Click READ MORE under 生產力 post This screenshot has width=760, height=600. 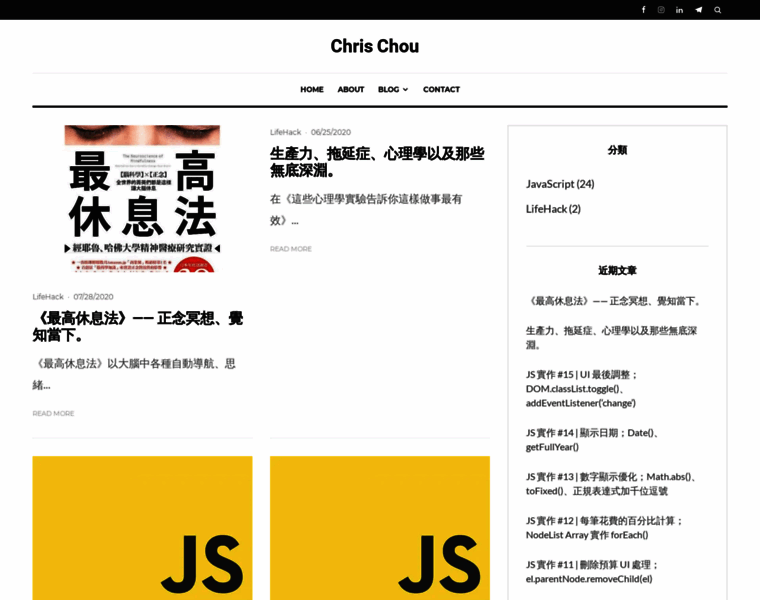point(291,249)
